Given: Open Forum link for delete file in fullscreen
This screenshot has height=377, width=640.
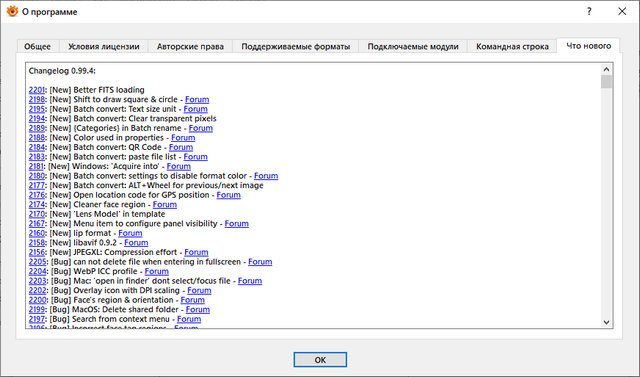Looking at the screenshot, I should [260, 262].
